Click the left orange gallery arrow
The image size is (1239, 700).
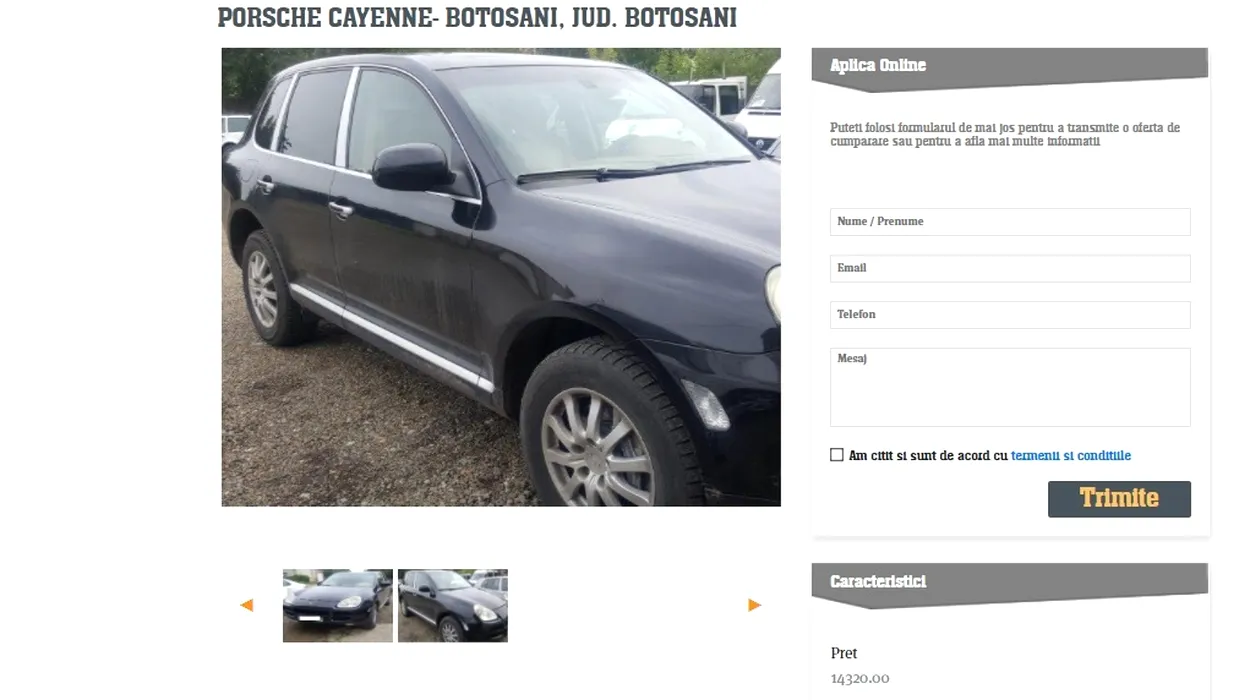[247, 605]
